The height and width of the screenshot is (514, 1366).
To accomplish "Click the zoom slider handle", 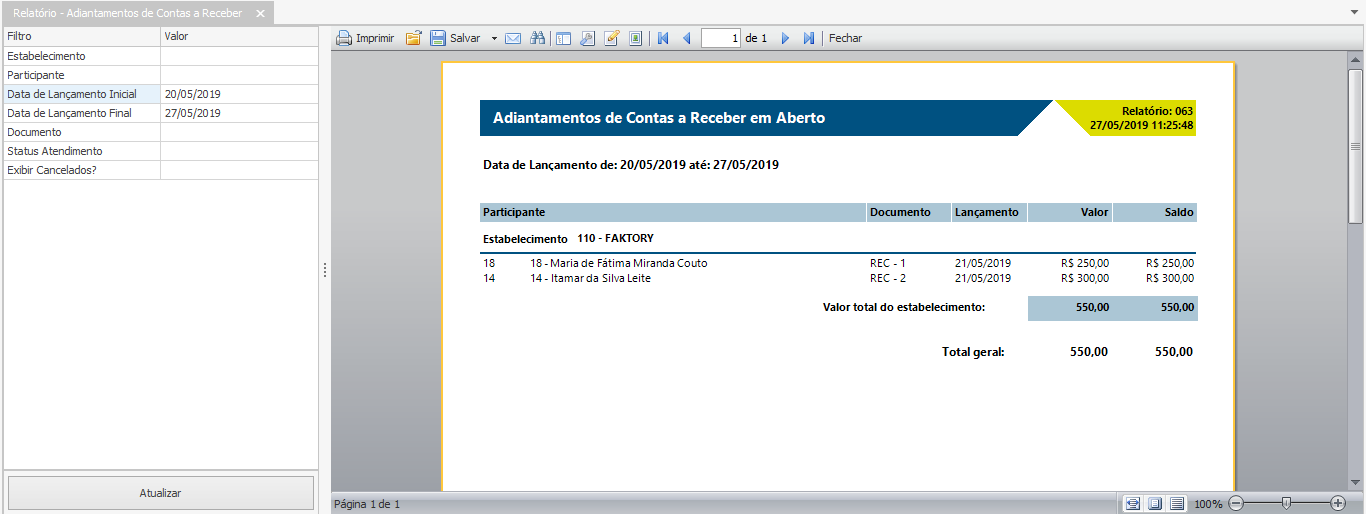I will (1286, 503).
